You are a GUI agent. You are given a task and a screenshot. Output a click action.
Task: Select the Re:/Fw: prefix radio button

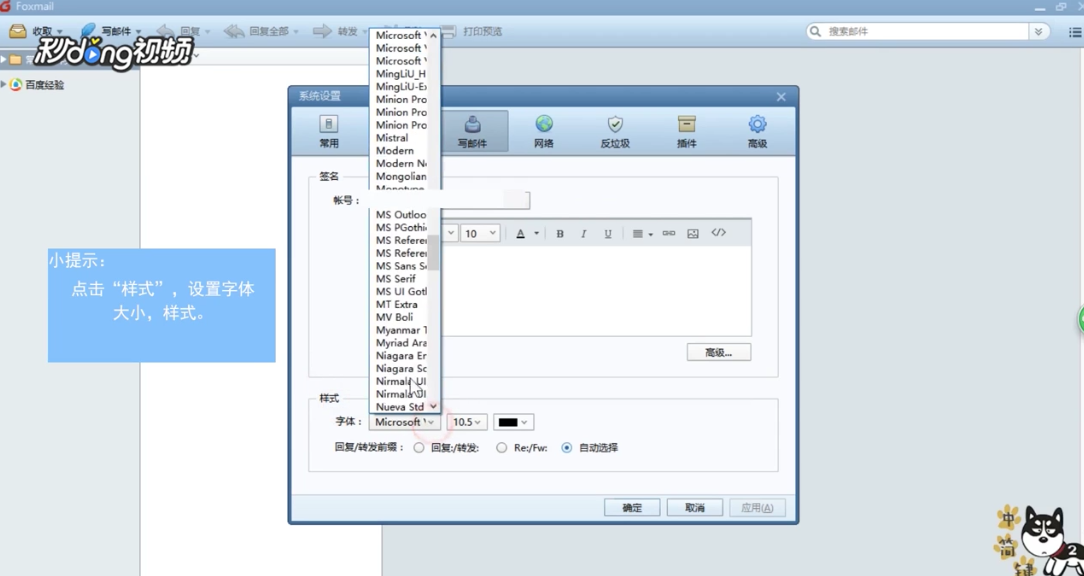tap(501, 447)
